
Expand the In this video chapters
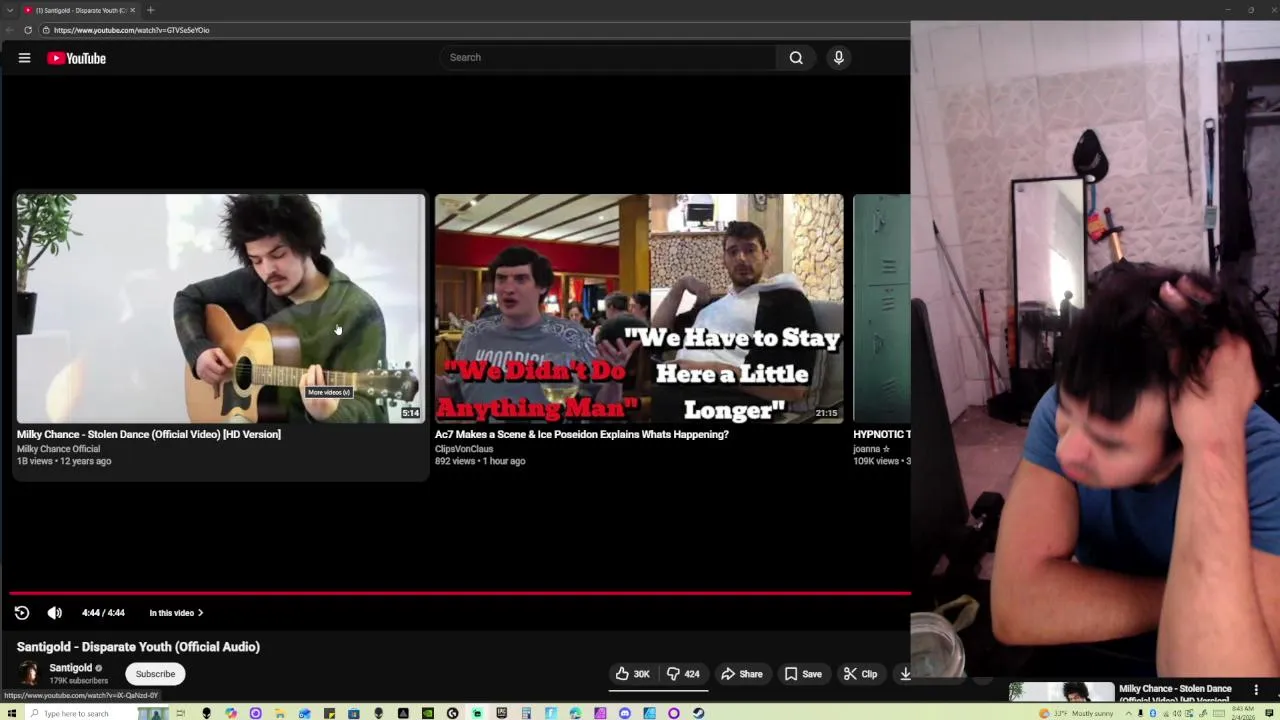pos(176,613)
